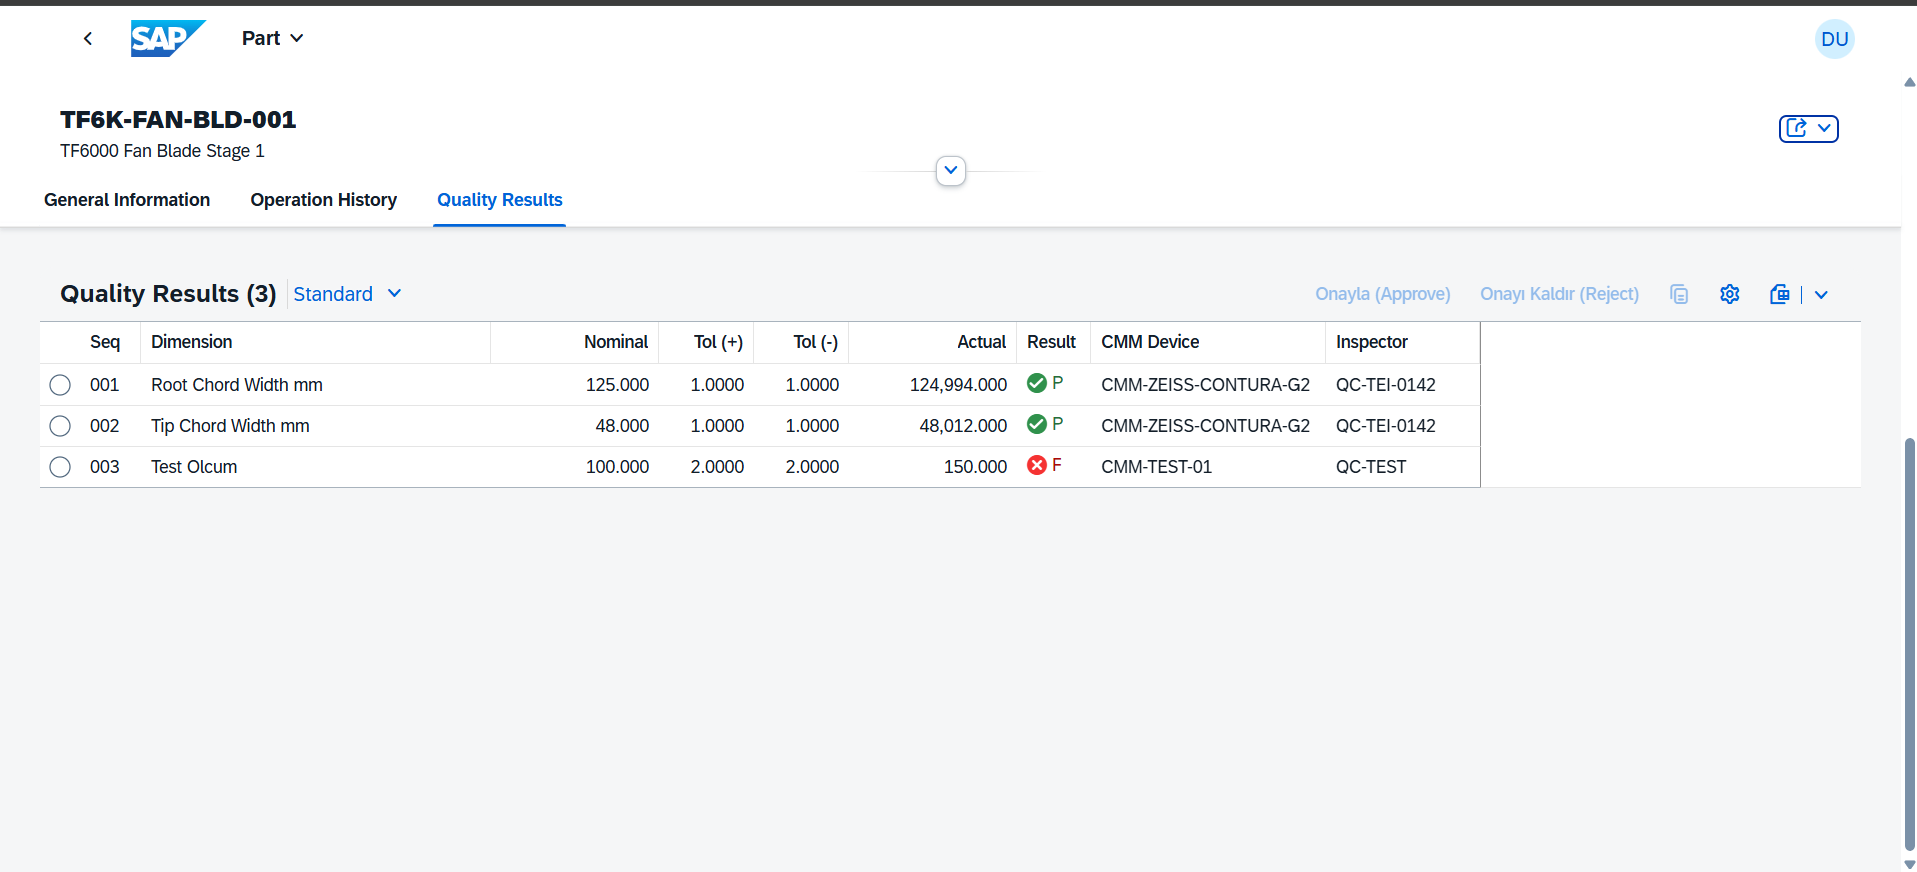Click Test Olcum dimension cell

tap(194, 467)
